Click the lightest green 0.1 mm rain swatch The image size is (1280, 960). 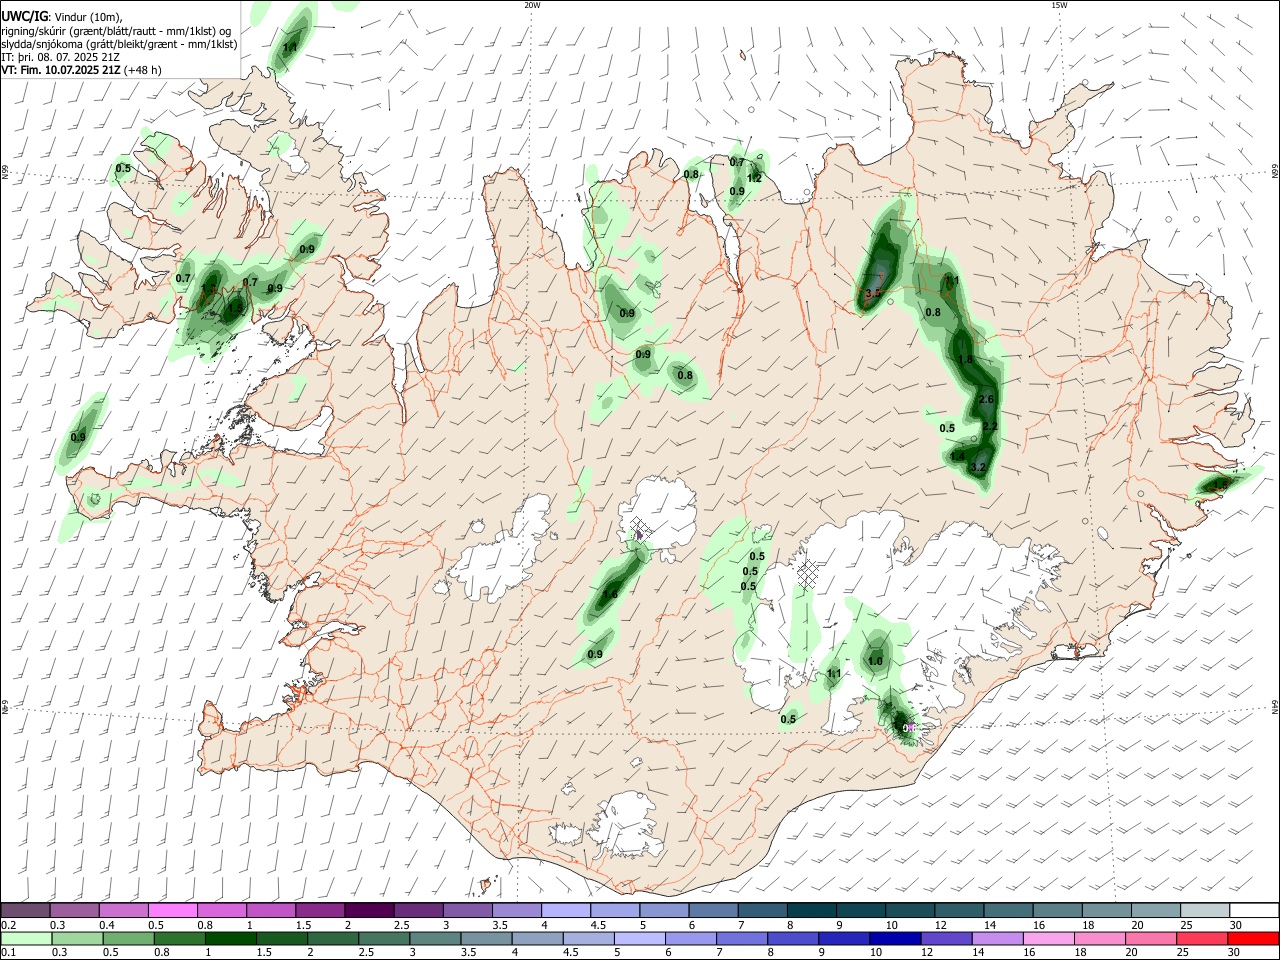click(x=25, y=939)
